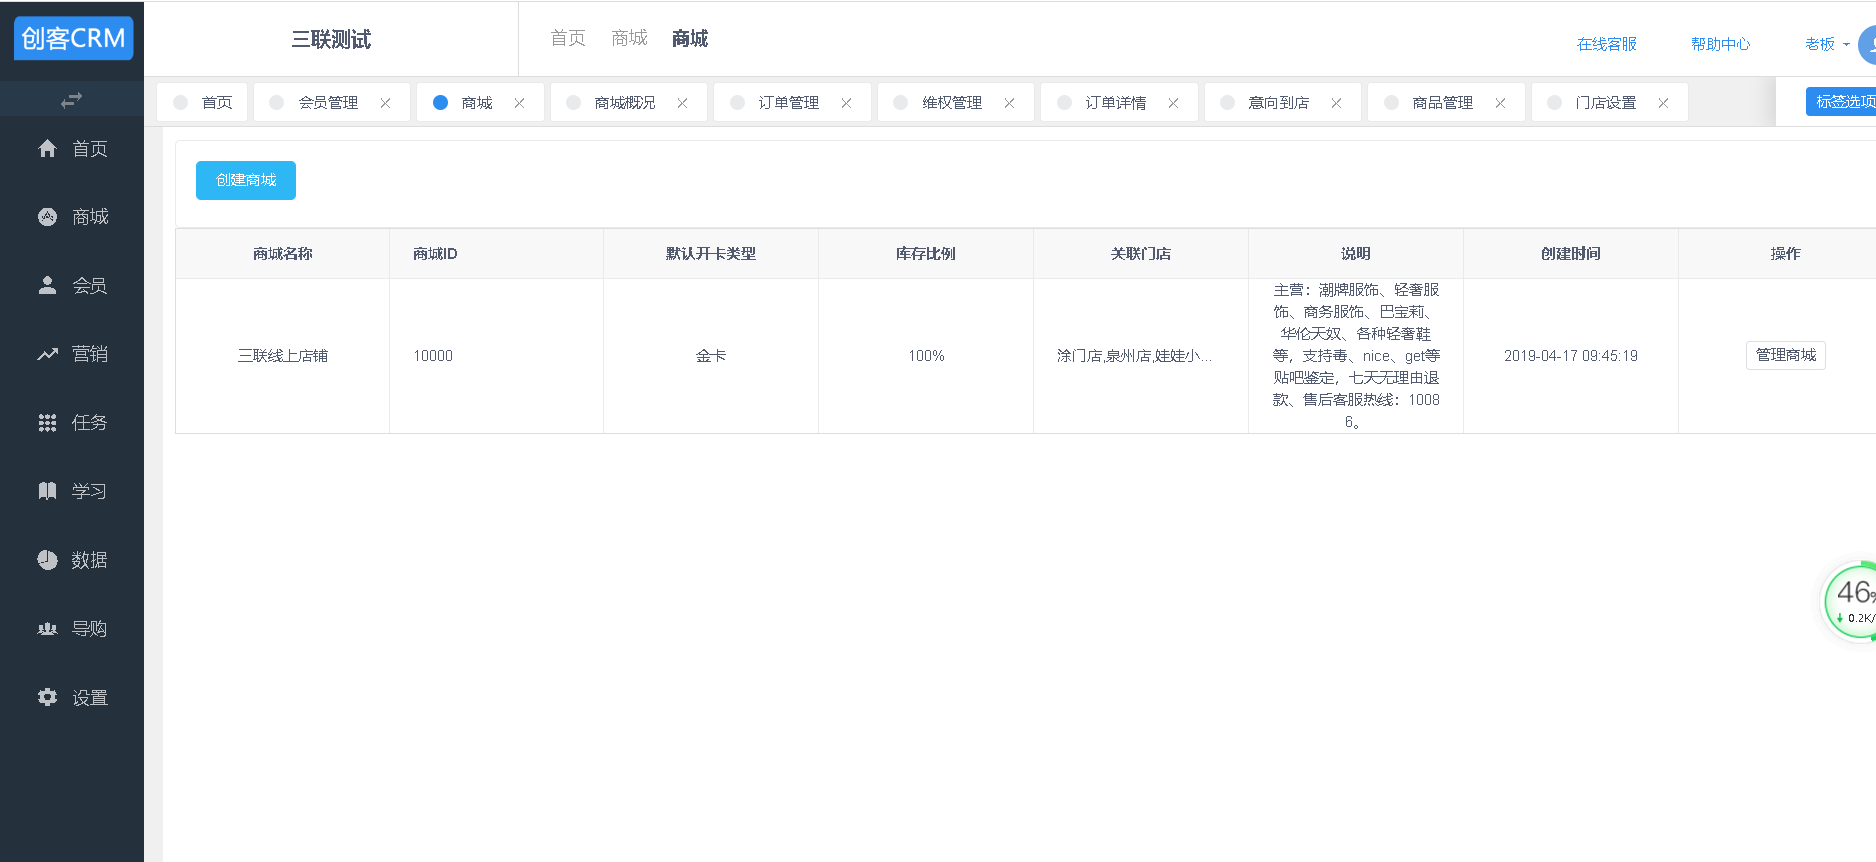The height and width of the screenshot is (862, 1876).
Task: Click the 数据 pie chart icon in sidebar
Action: (x=47, y=560)
